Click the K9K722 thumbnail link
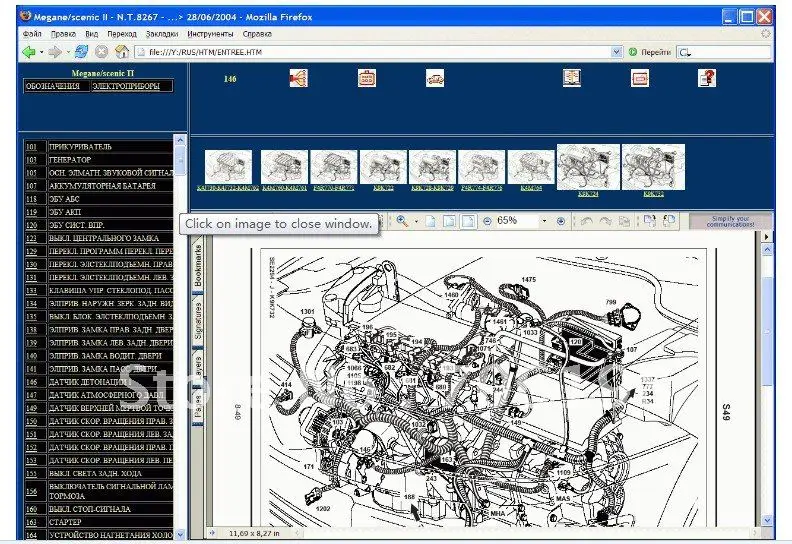792x544 pixels. click(383, 188)
